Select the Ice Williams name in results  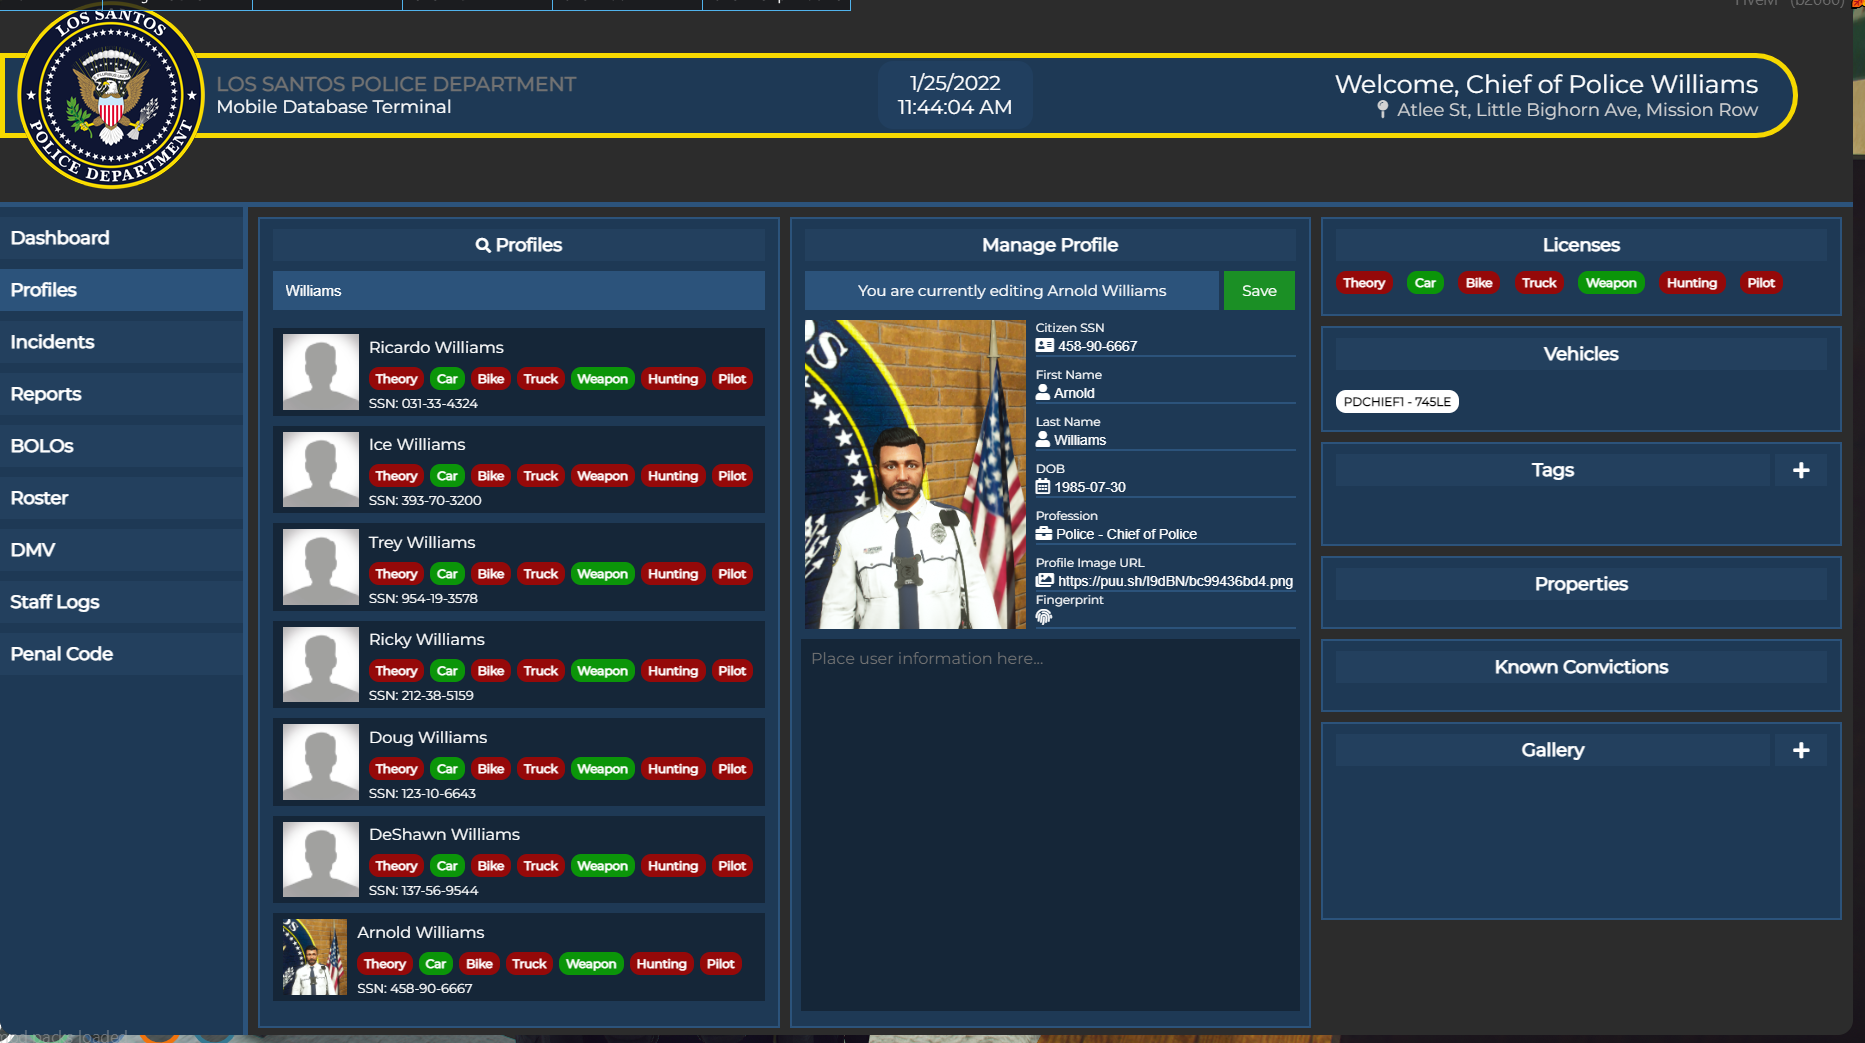(417, 444)
